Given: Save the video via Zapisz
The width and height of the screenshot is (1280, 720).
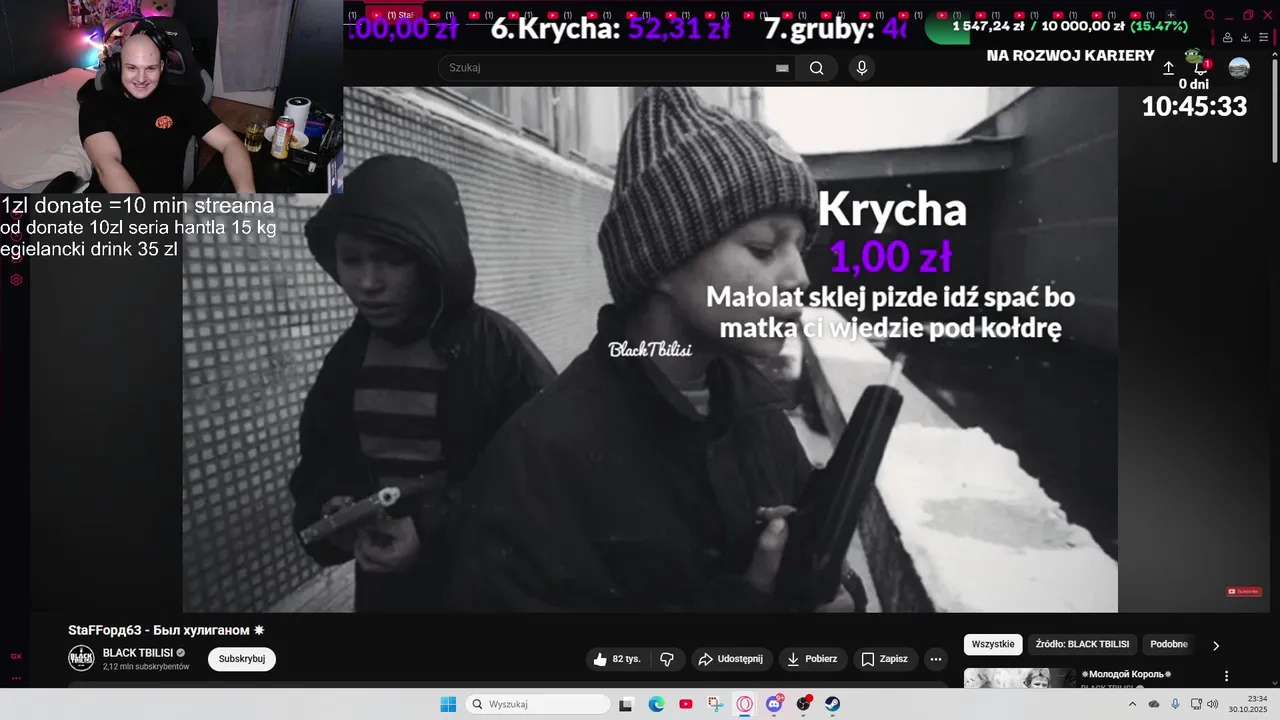Looking at the screenshot, I should click(x=885, y=659).
